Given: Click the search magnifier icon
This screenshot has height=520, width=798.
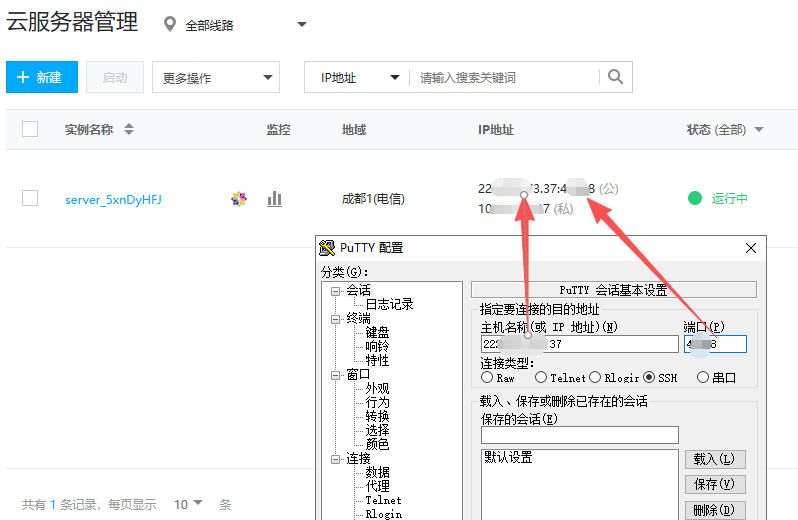Looking at the screenshot, I should [616, 77].
